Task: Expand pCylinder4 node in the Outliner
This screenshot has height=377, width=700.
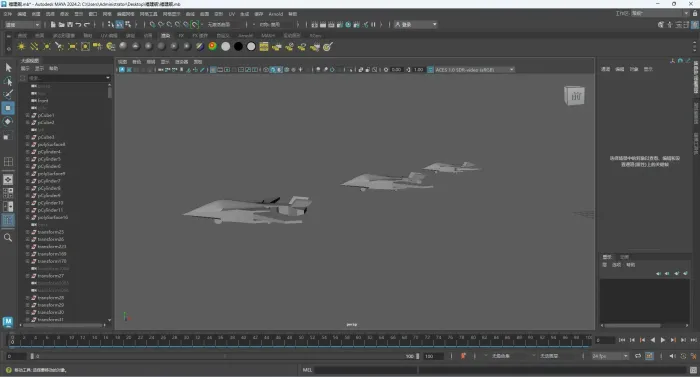Action: [x=27, y=152]
